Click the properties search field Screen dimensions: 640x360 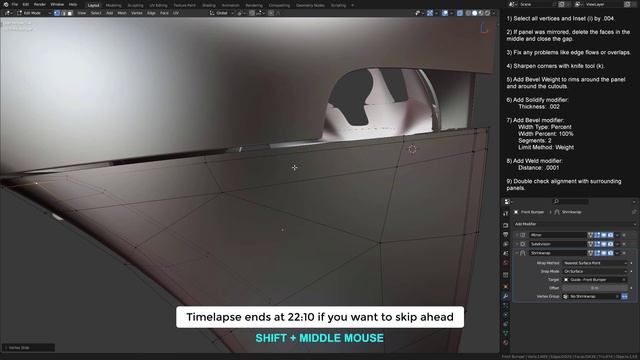pyautogui.click(x=571, y=201)
